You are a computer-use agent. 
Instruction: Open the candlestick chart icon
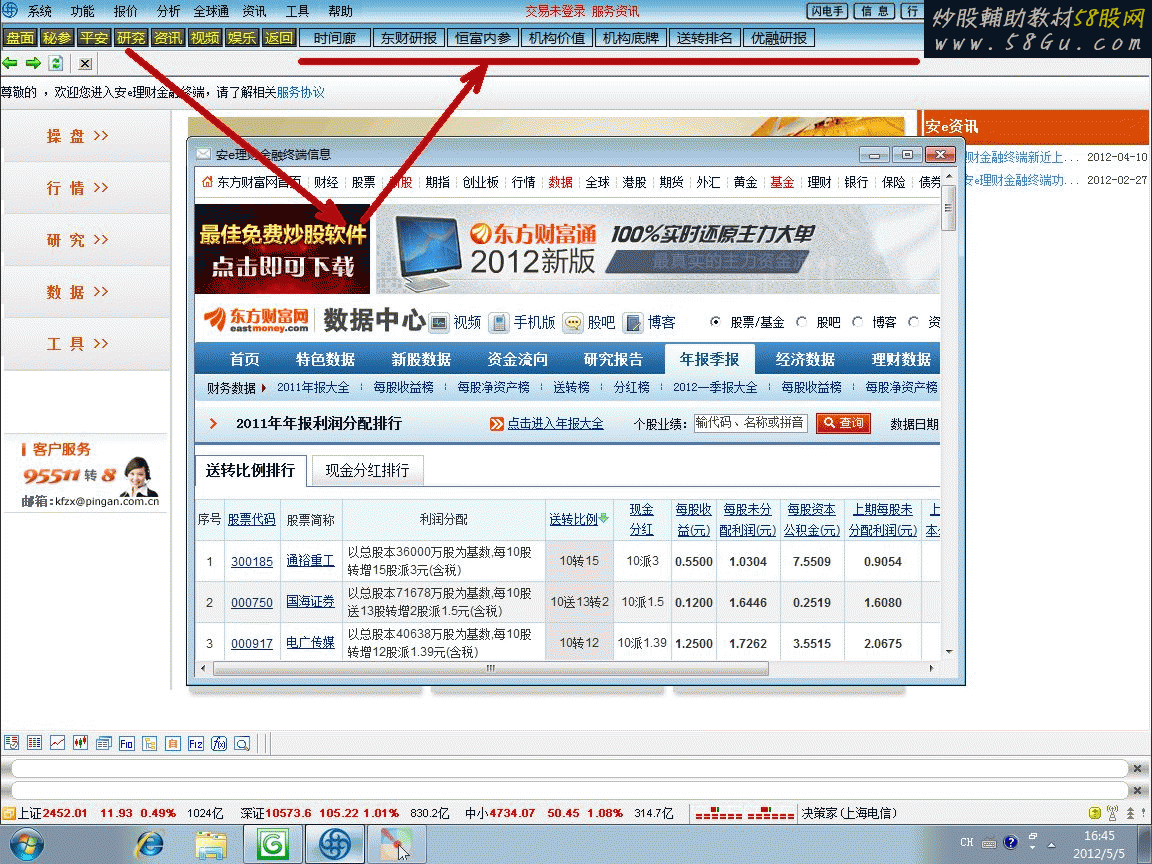(x=81, y=743)
